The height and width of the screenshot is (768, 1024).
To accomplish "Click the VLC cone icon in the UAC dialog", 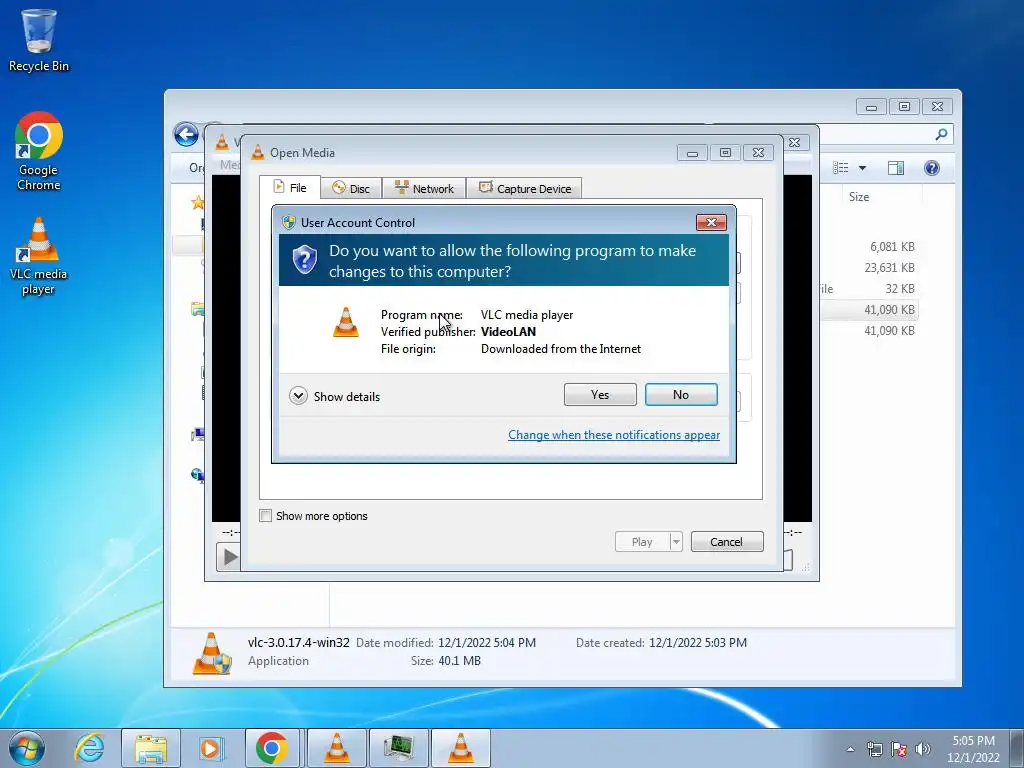I will pos(345,323).
